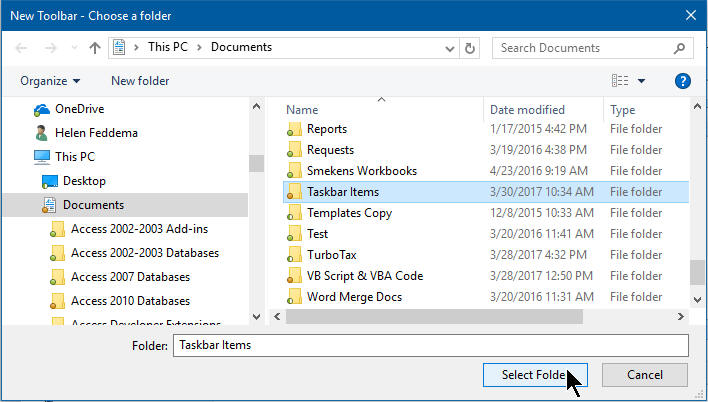
Task: Select the Word Merge Docs folder
Action: coord(354,297)
